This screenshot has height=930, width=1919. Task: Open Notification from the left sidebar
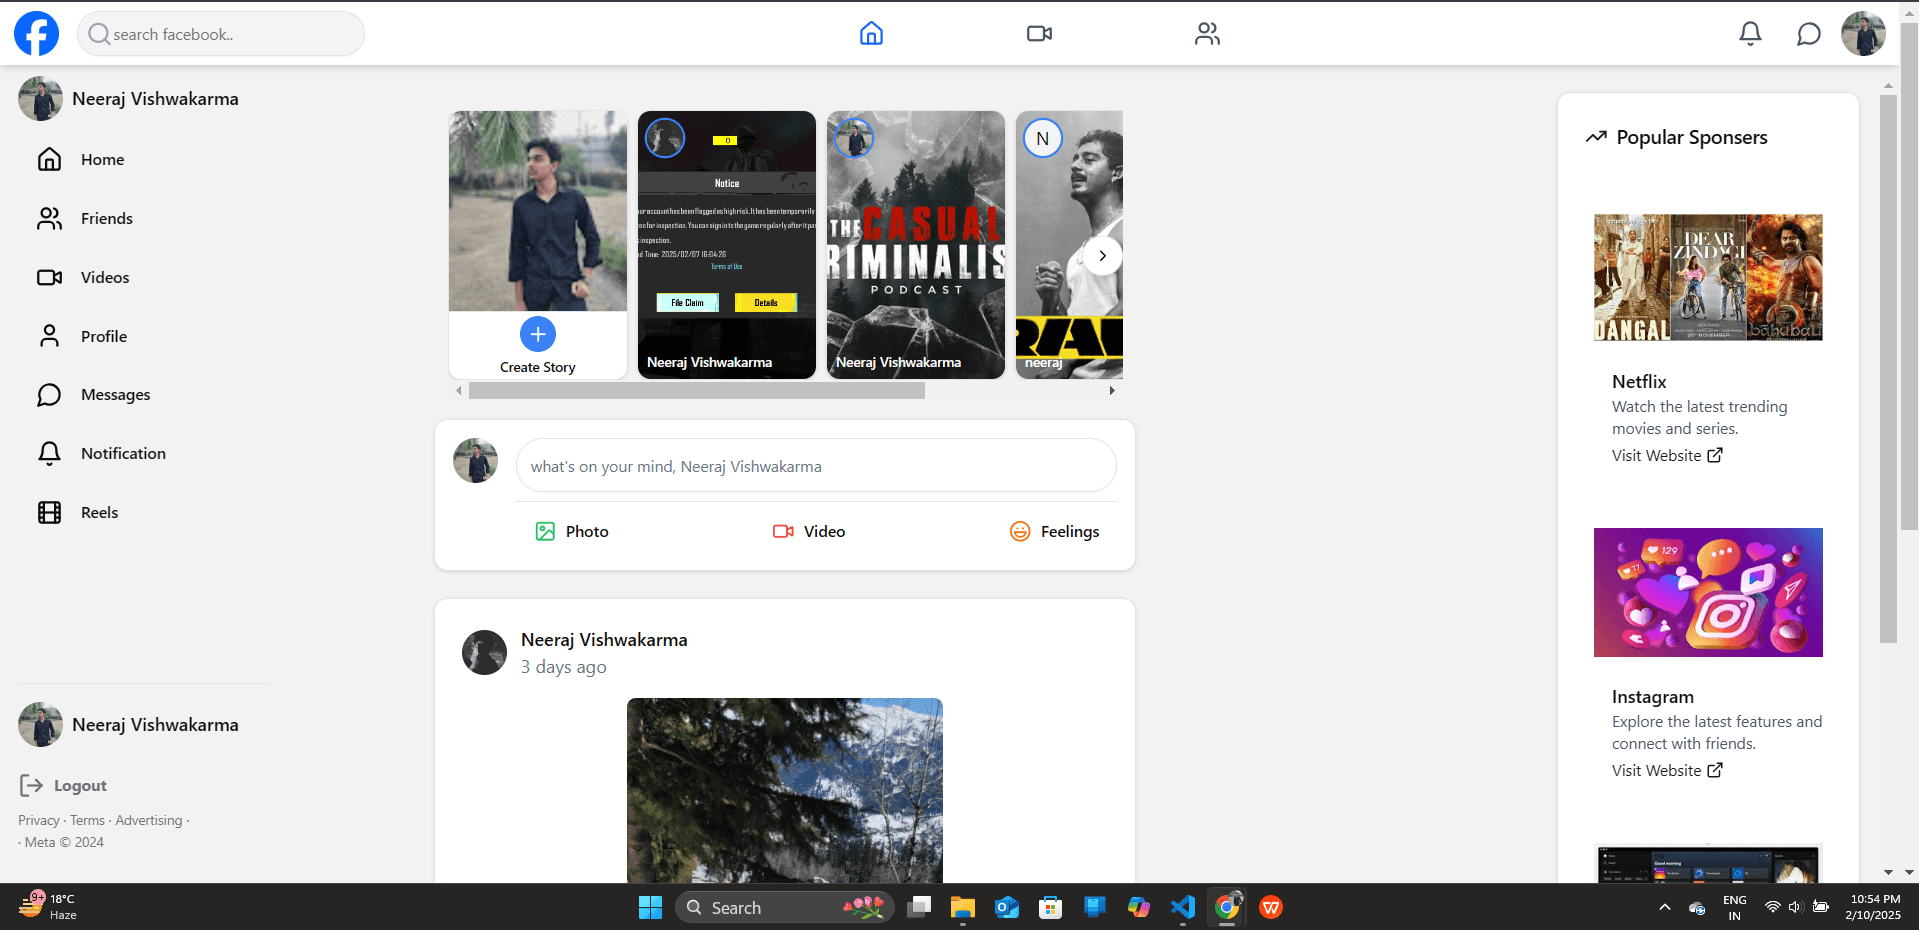pyautogui.click(x=123, y=453)
